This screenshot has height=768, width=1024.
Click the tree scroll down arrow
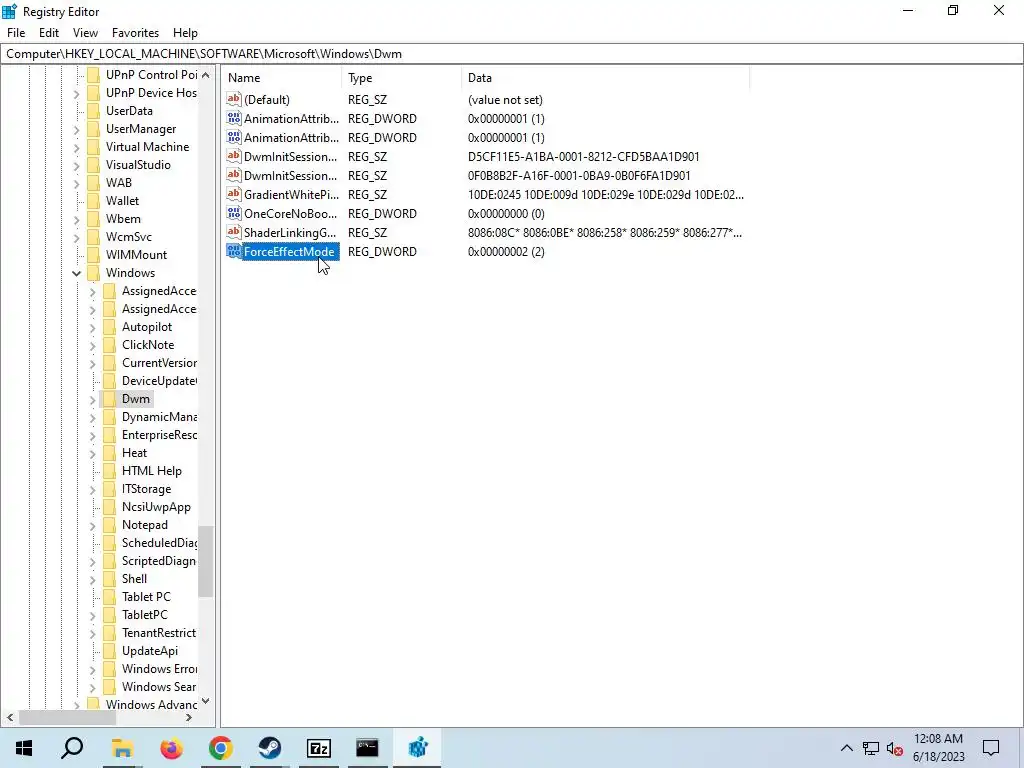click(206, 701)
